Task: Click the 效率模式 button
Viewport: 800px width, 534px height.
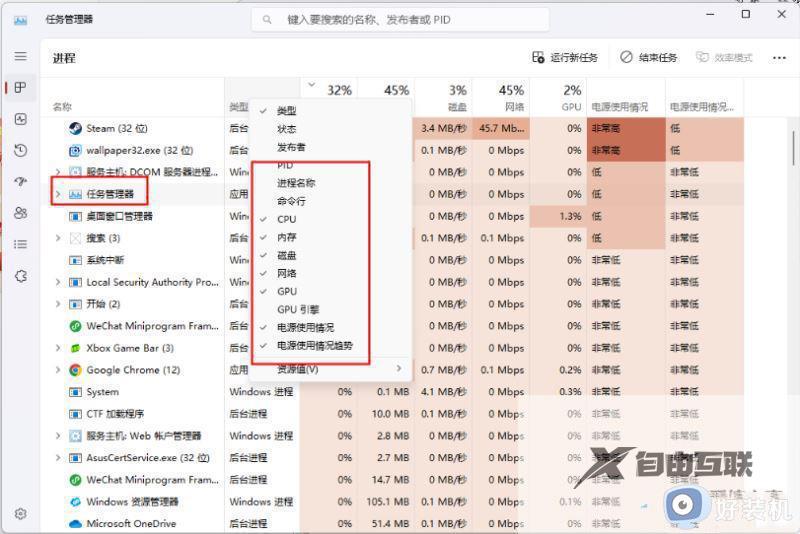Action: pyautogui.click(x=724, y=58)
